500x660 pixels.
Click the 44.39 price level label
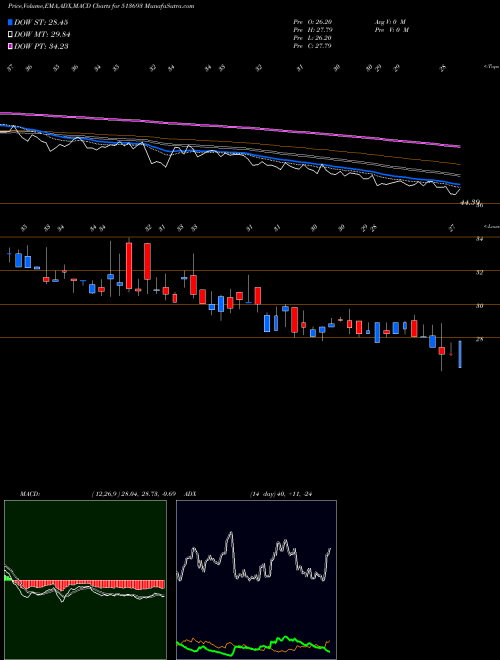[x=471, y=203]
